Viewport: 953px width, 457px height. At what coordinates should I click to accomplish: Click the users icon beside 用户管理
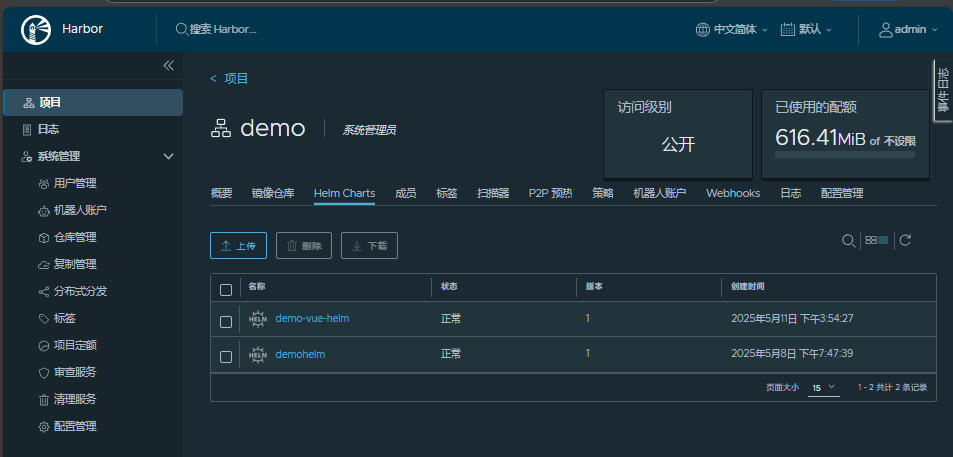coord(44,184)
